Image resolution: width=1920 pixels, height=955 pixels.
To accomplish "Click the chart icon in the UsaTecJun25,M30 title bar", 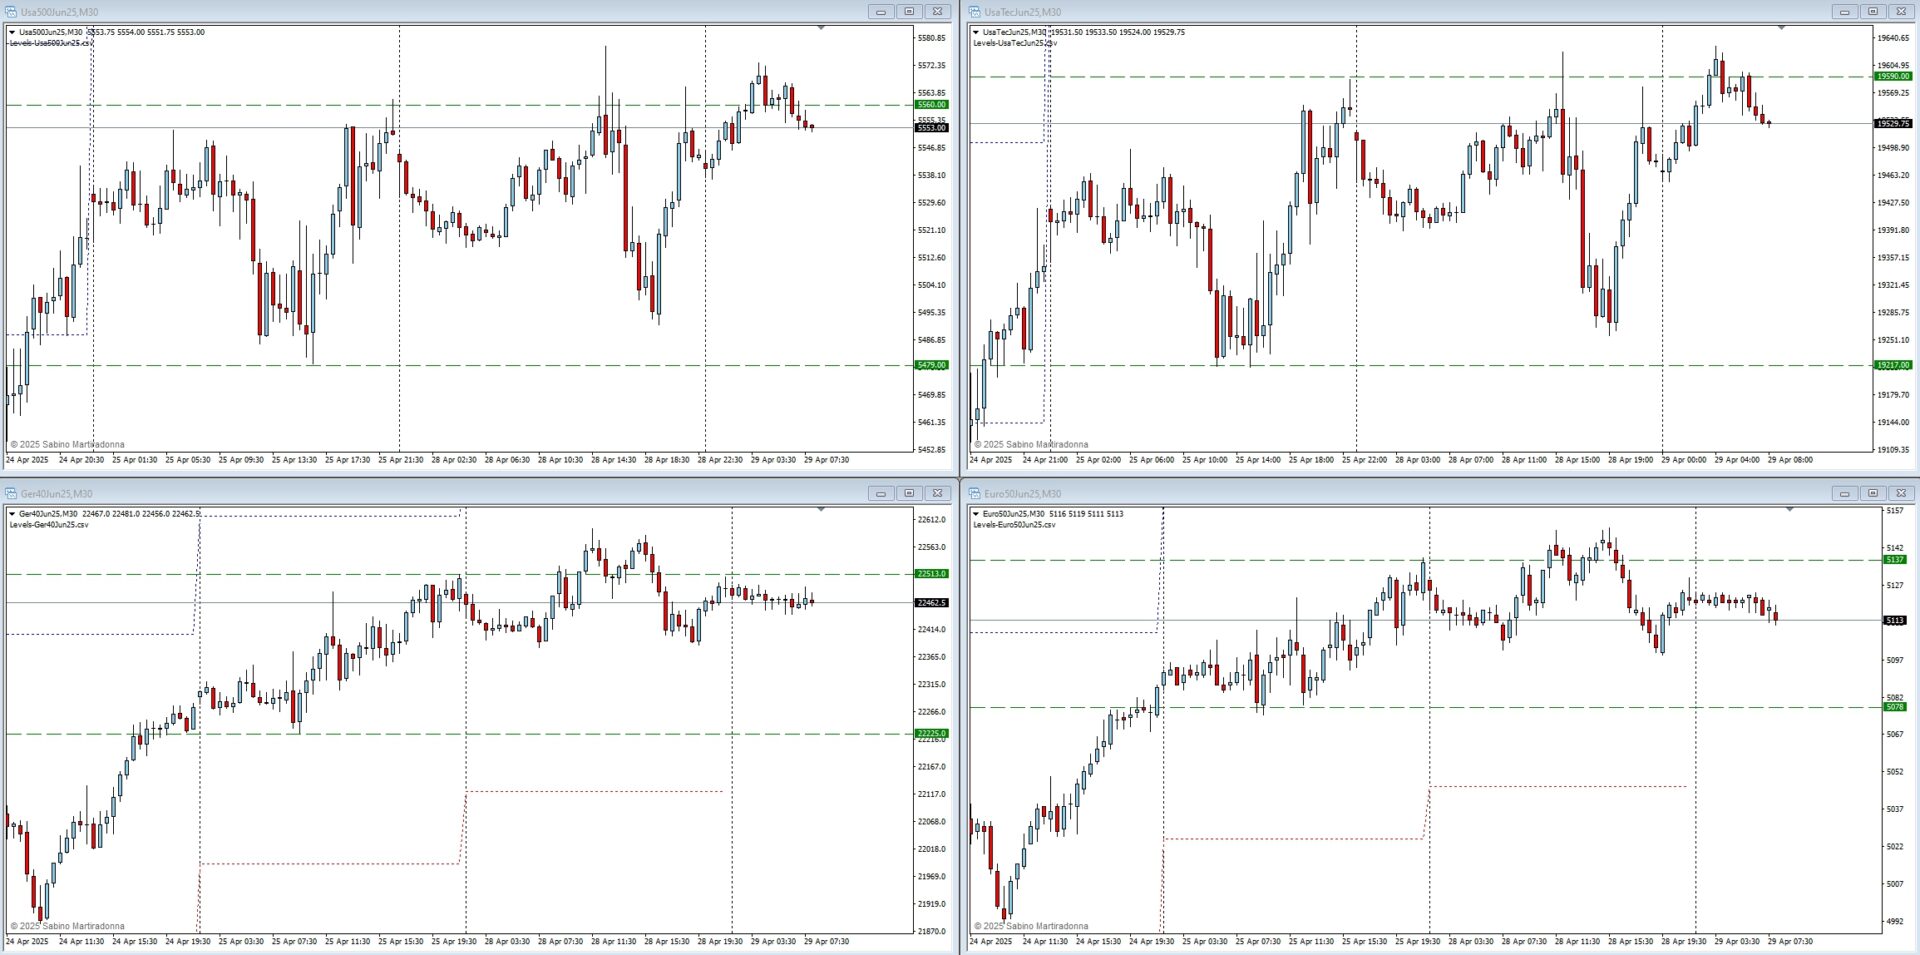I will click(x=975, y=12).
